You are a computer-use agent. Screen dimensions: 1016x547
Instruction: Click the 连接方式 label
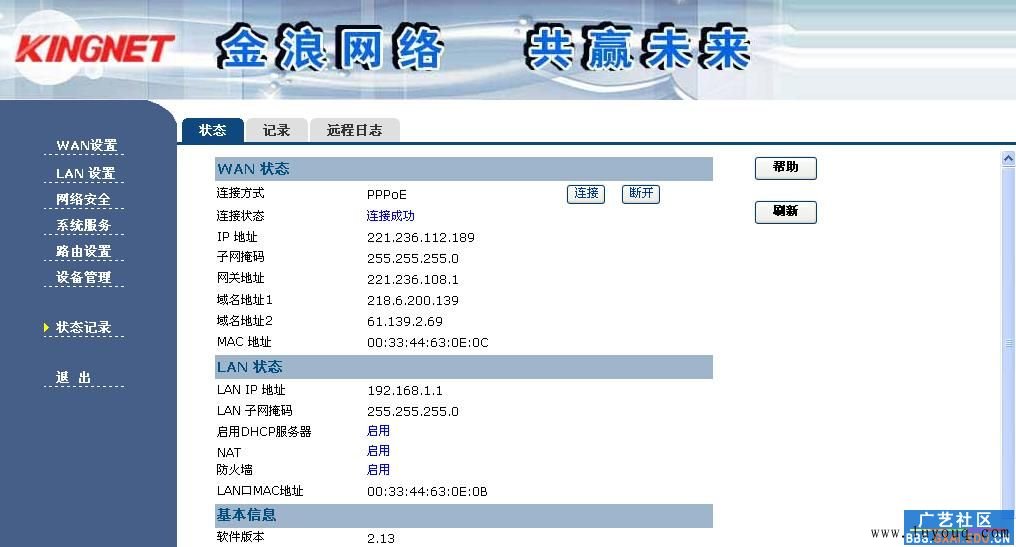(x=240, y=193)
